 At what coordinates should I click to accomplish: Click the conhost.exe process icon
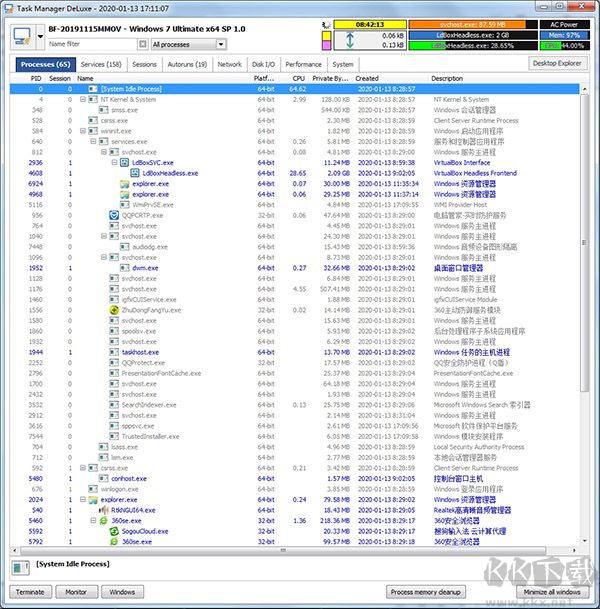[x=103, y=478]
